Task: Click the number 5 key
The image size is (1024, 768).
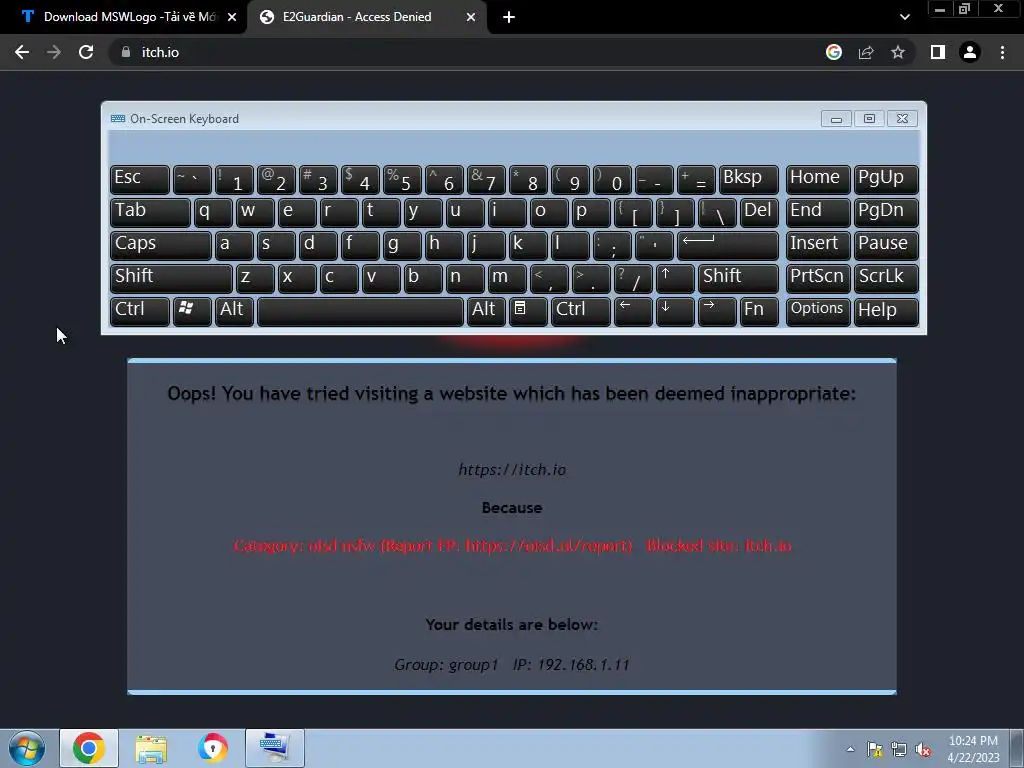Action: point(402,179)
